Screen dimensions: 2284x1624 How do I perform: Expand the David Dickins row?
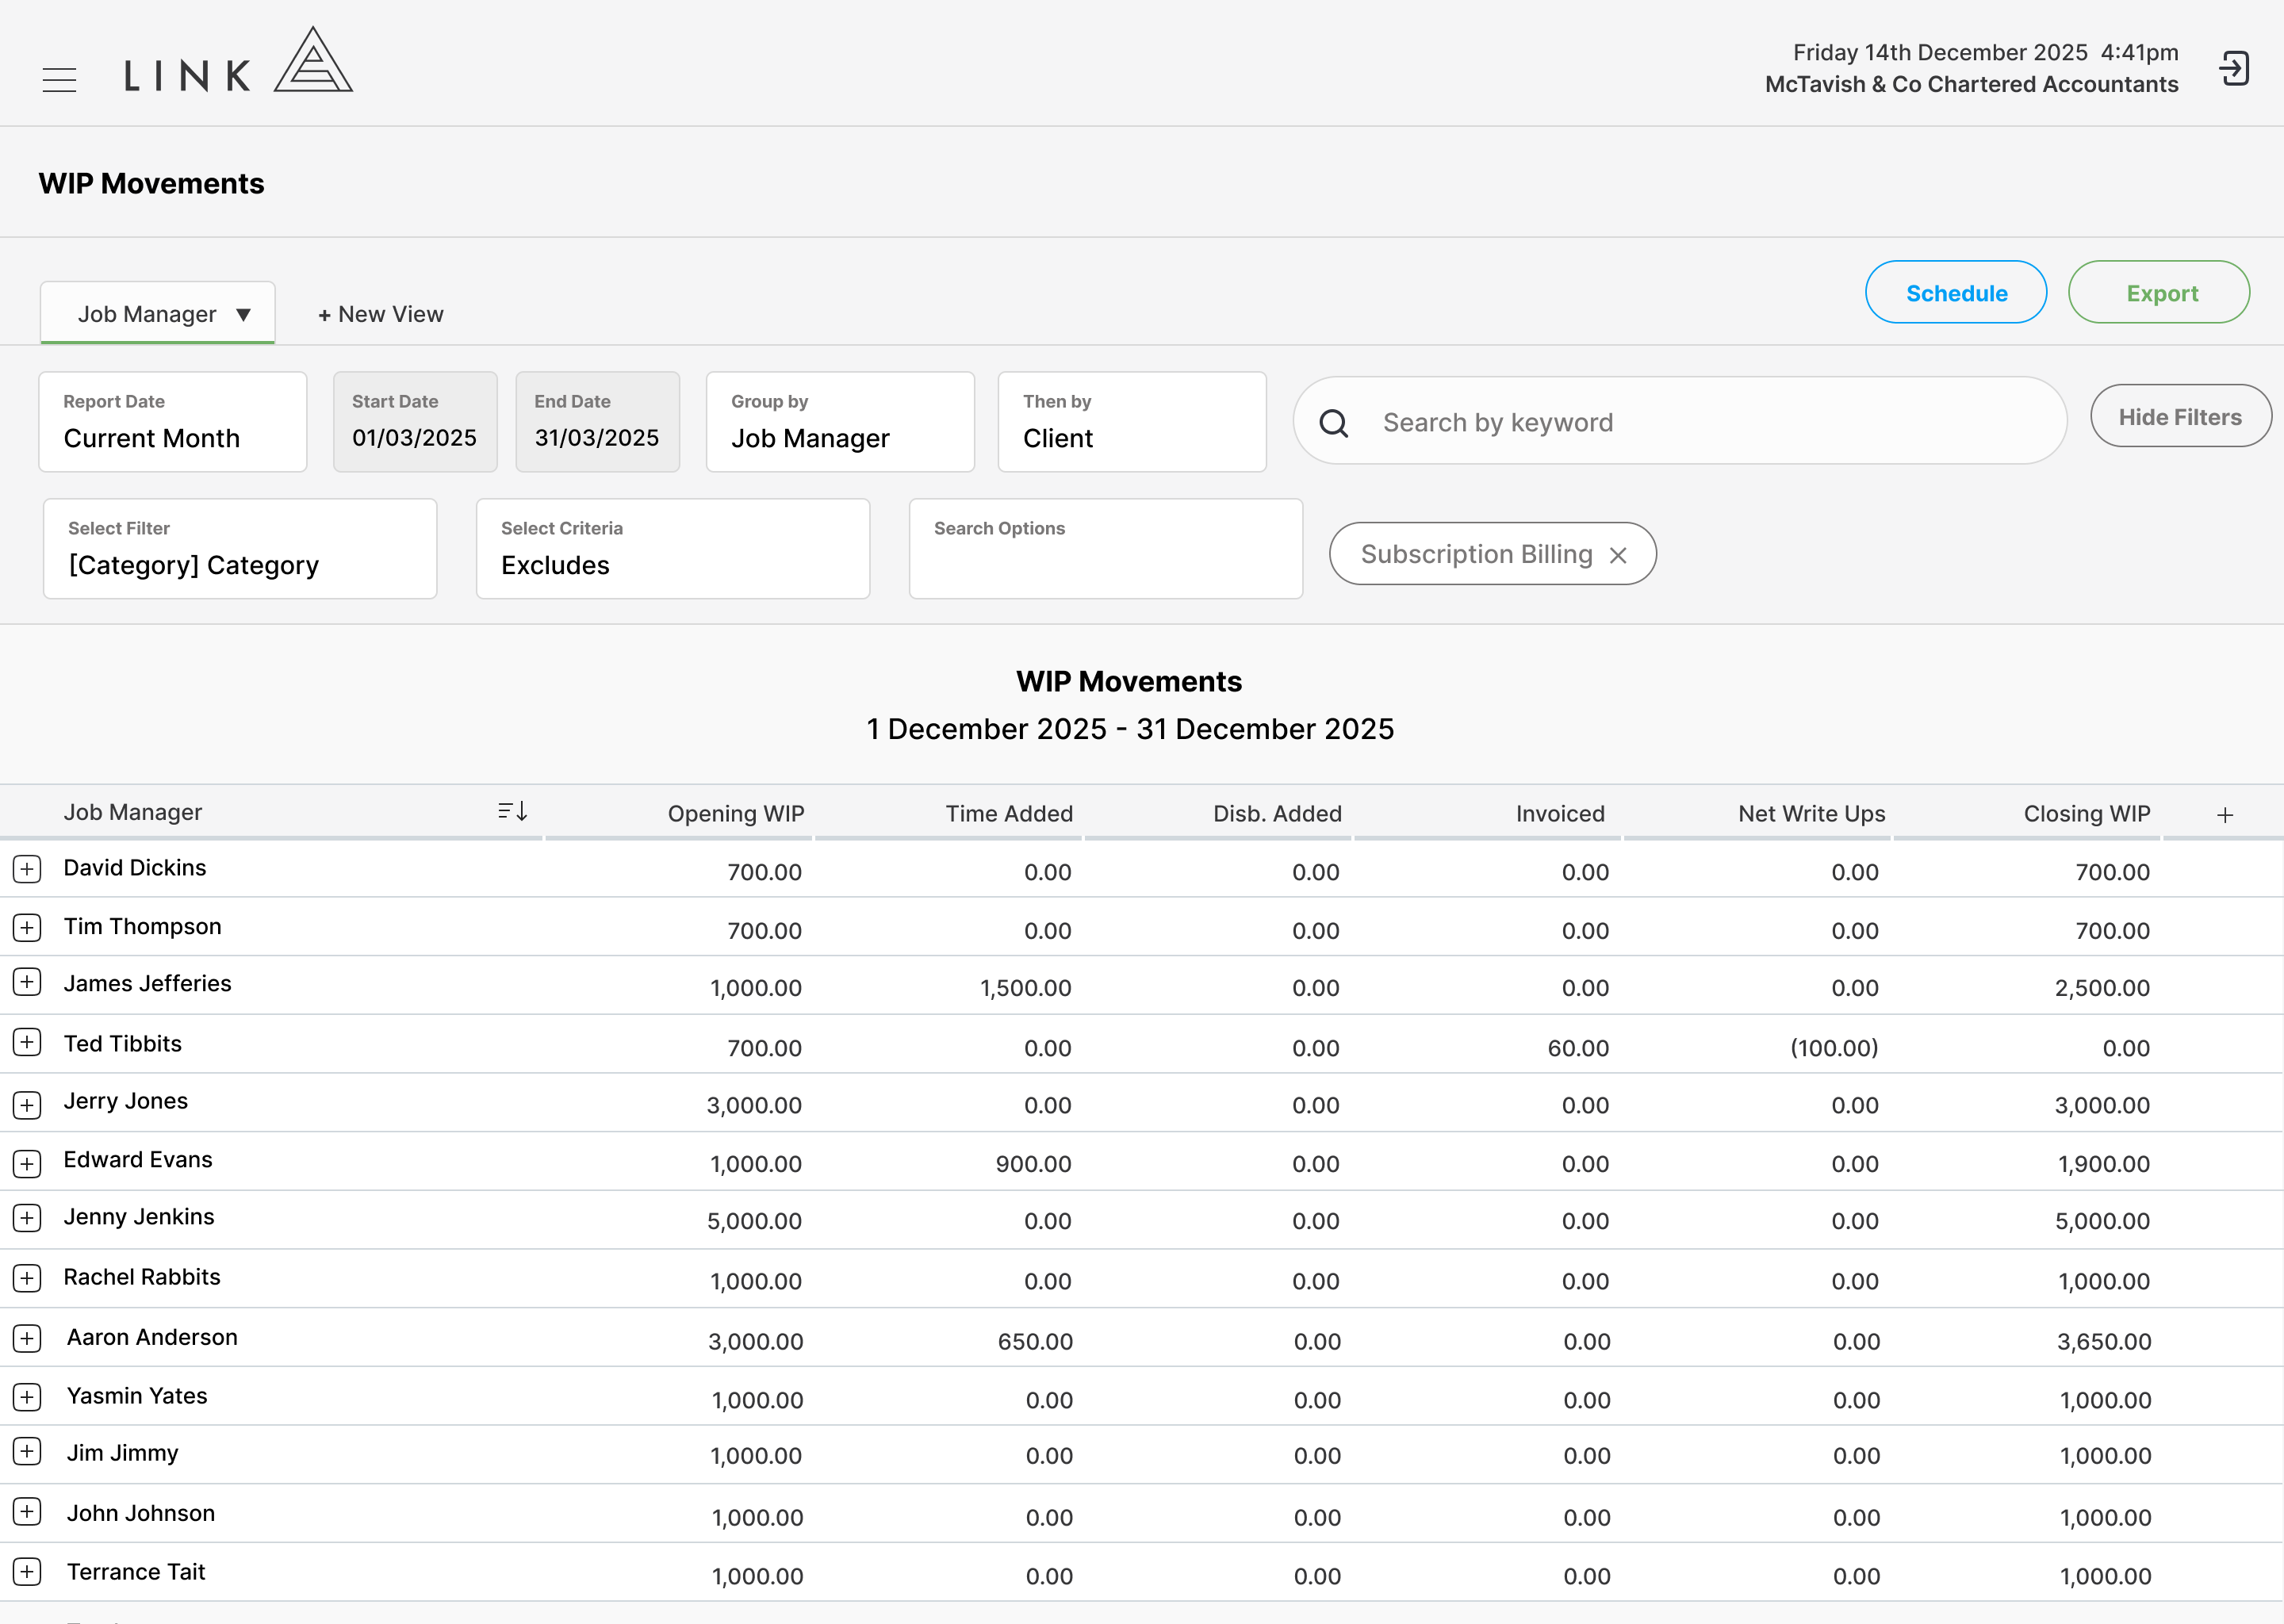[x=27, y=869]
